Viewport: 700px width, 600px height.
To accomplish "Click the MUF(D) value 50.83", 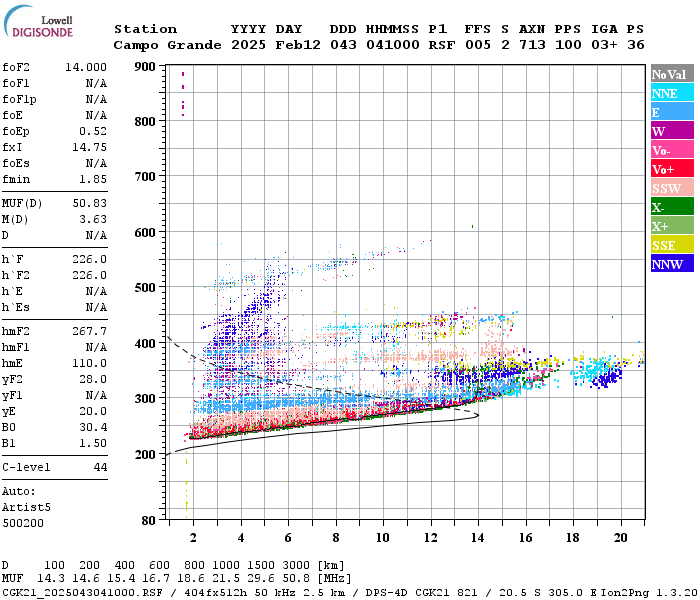I will [90, 203].
